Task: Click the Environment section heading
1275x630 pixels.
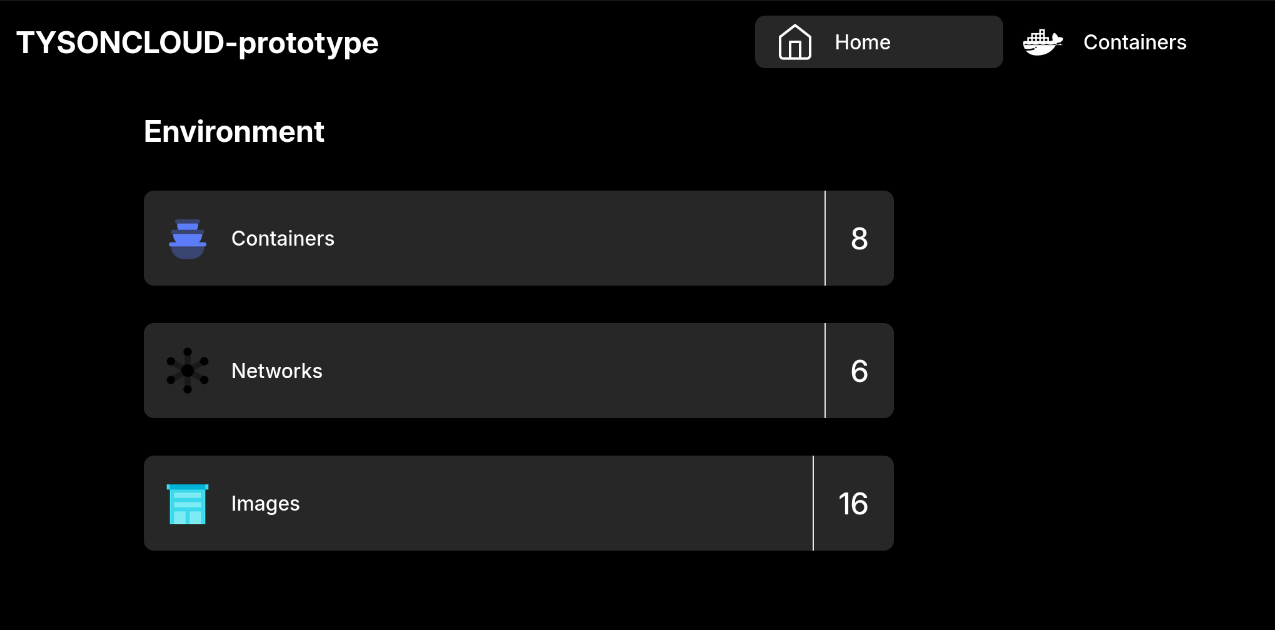Action: (234, 132)
